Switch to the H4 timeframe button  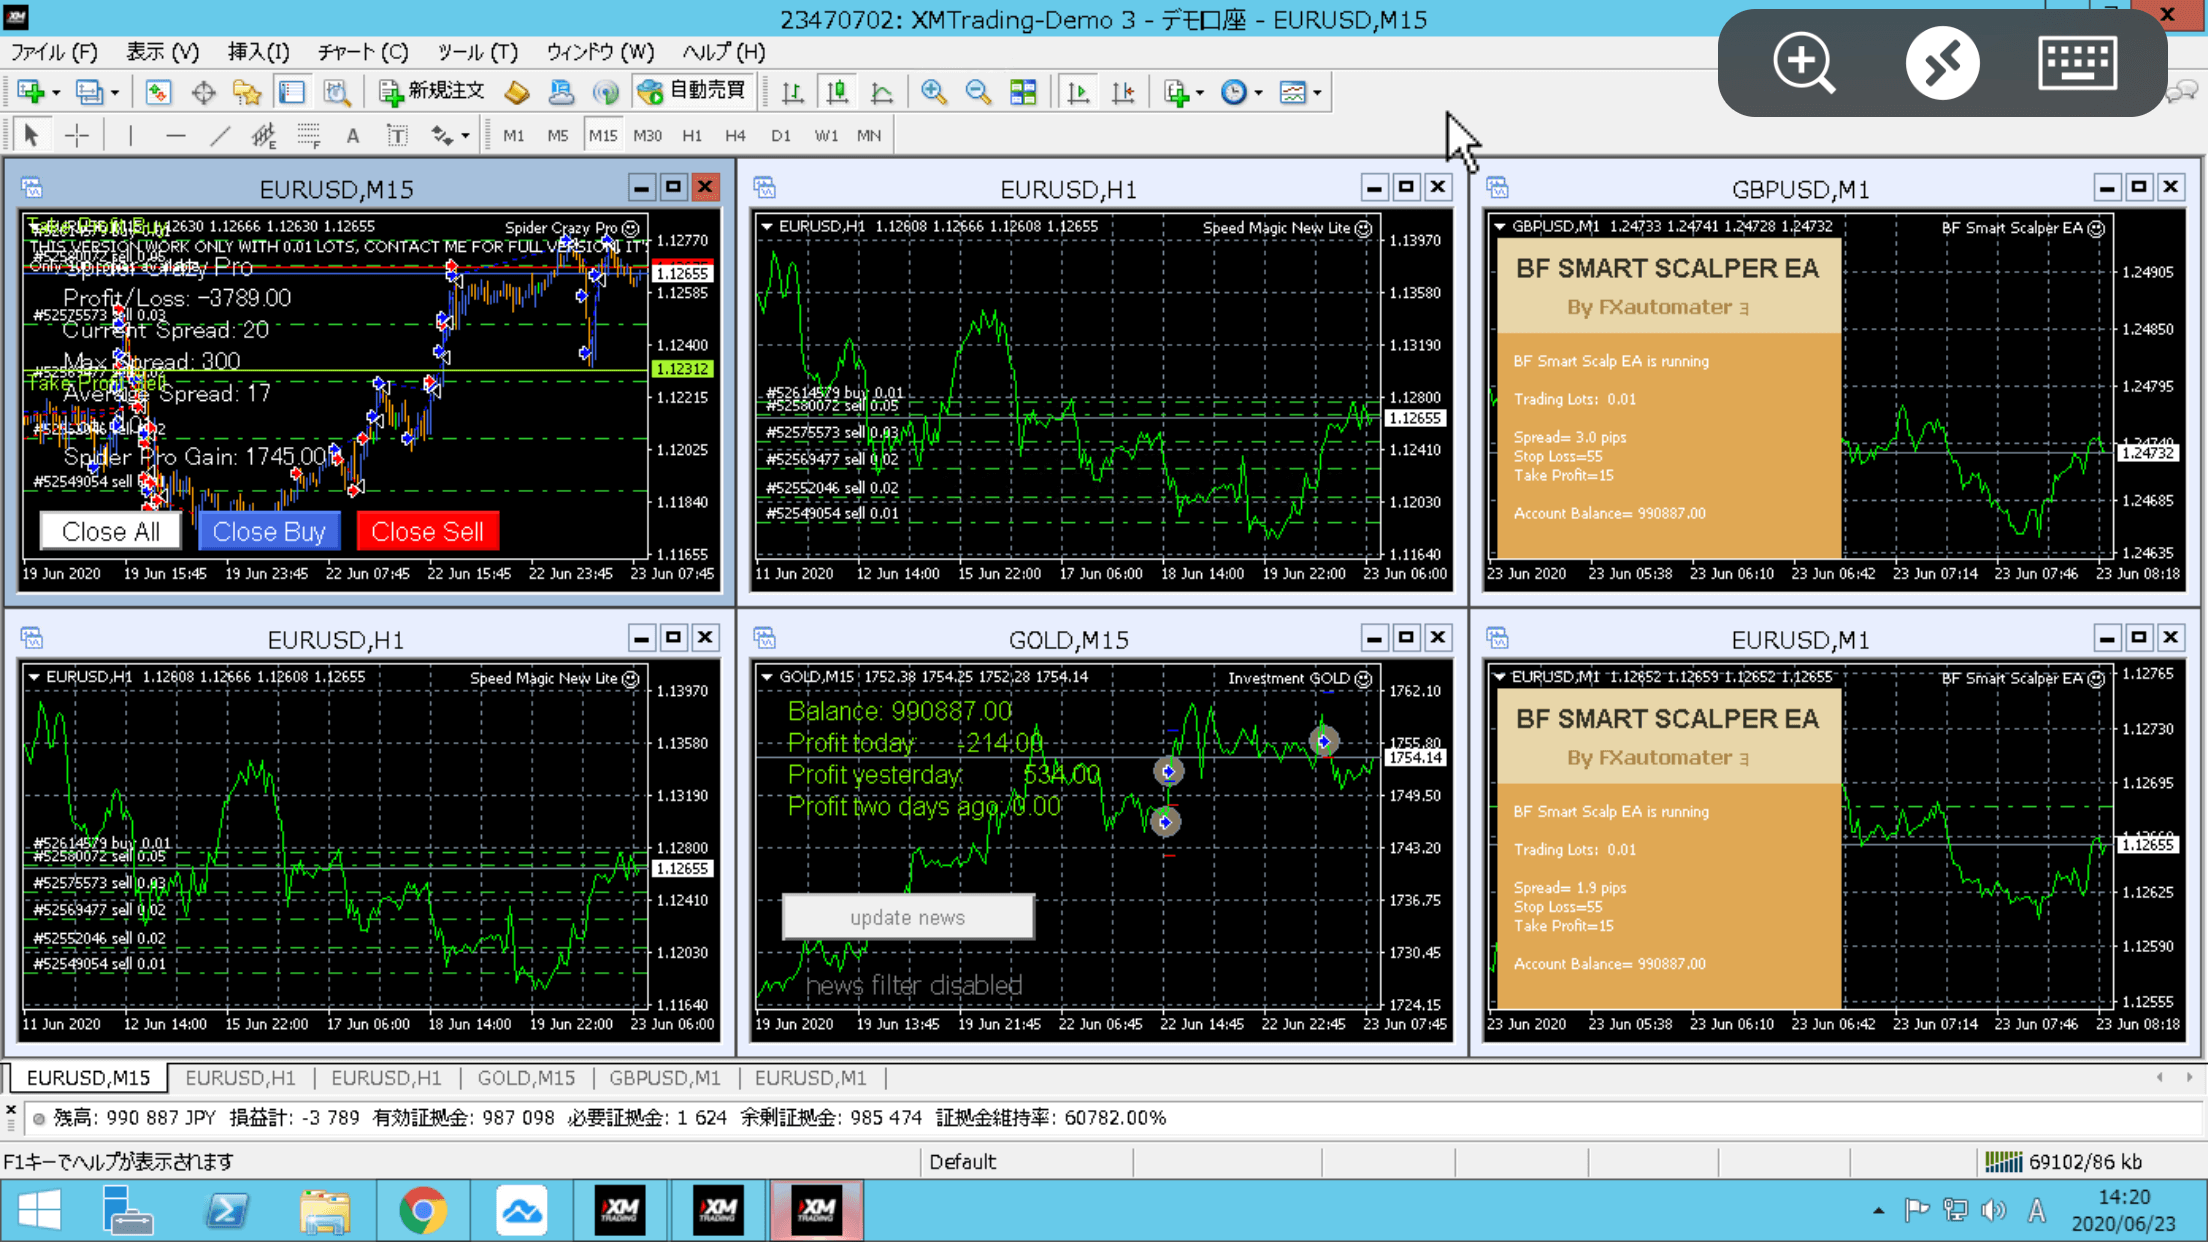pyautogui.click(x=735, y=135)
